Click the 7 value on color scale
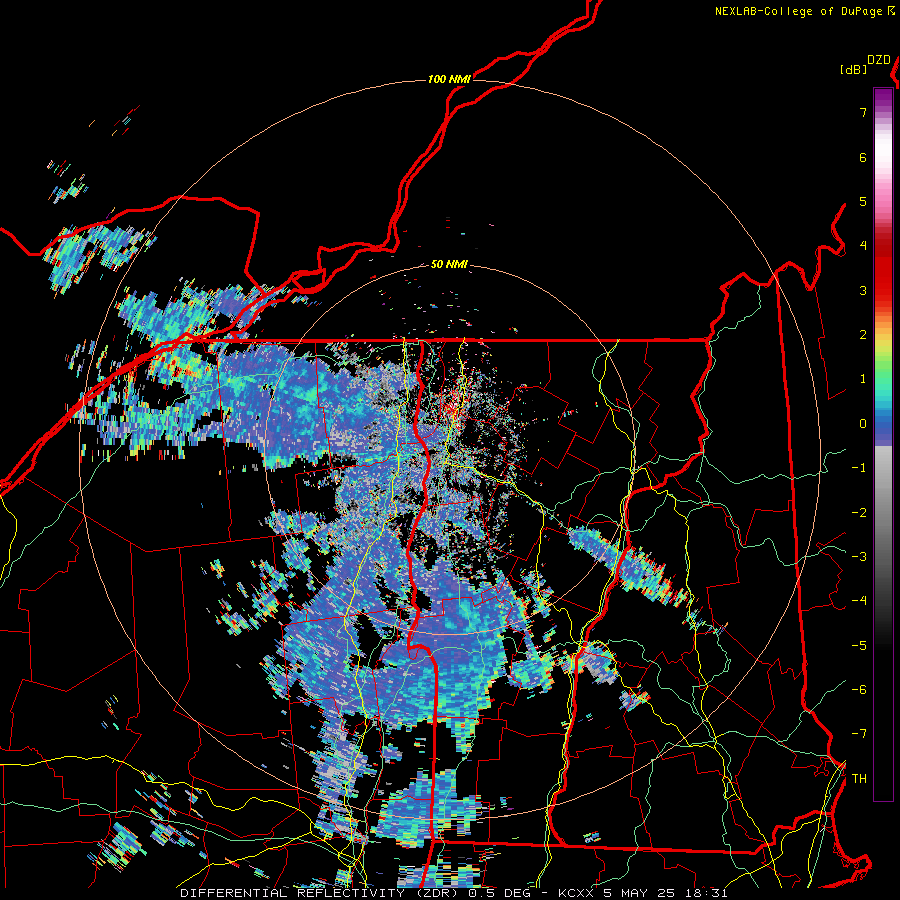This screenshot has height=900, width=900. point(863,112)
